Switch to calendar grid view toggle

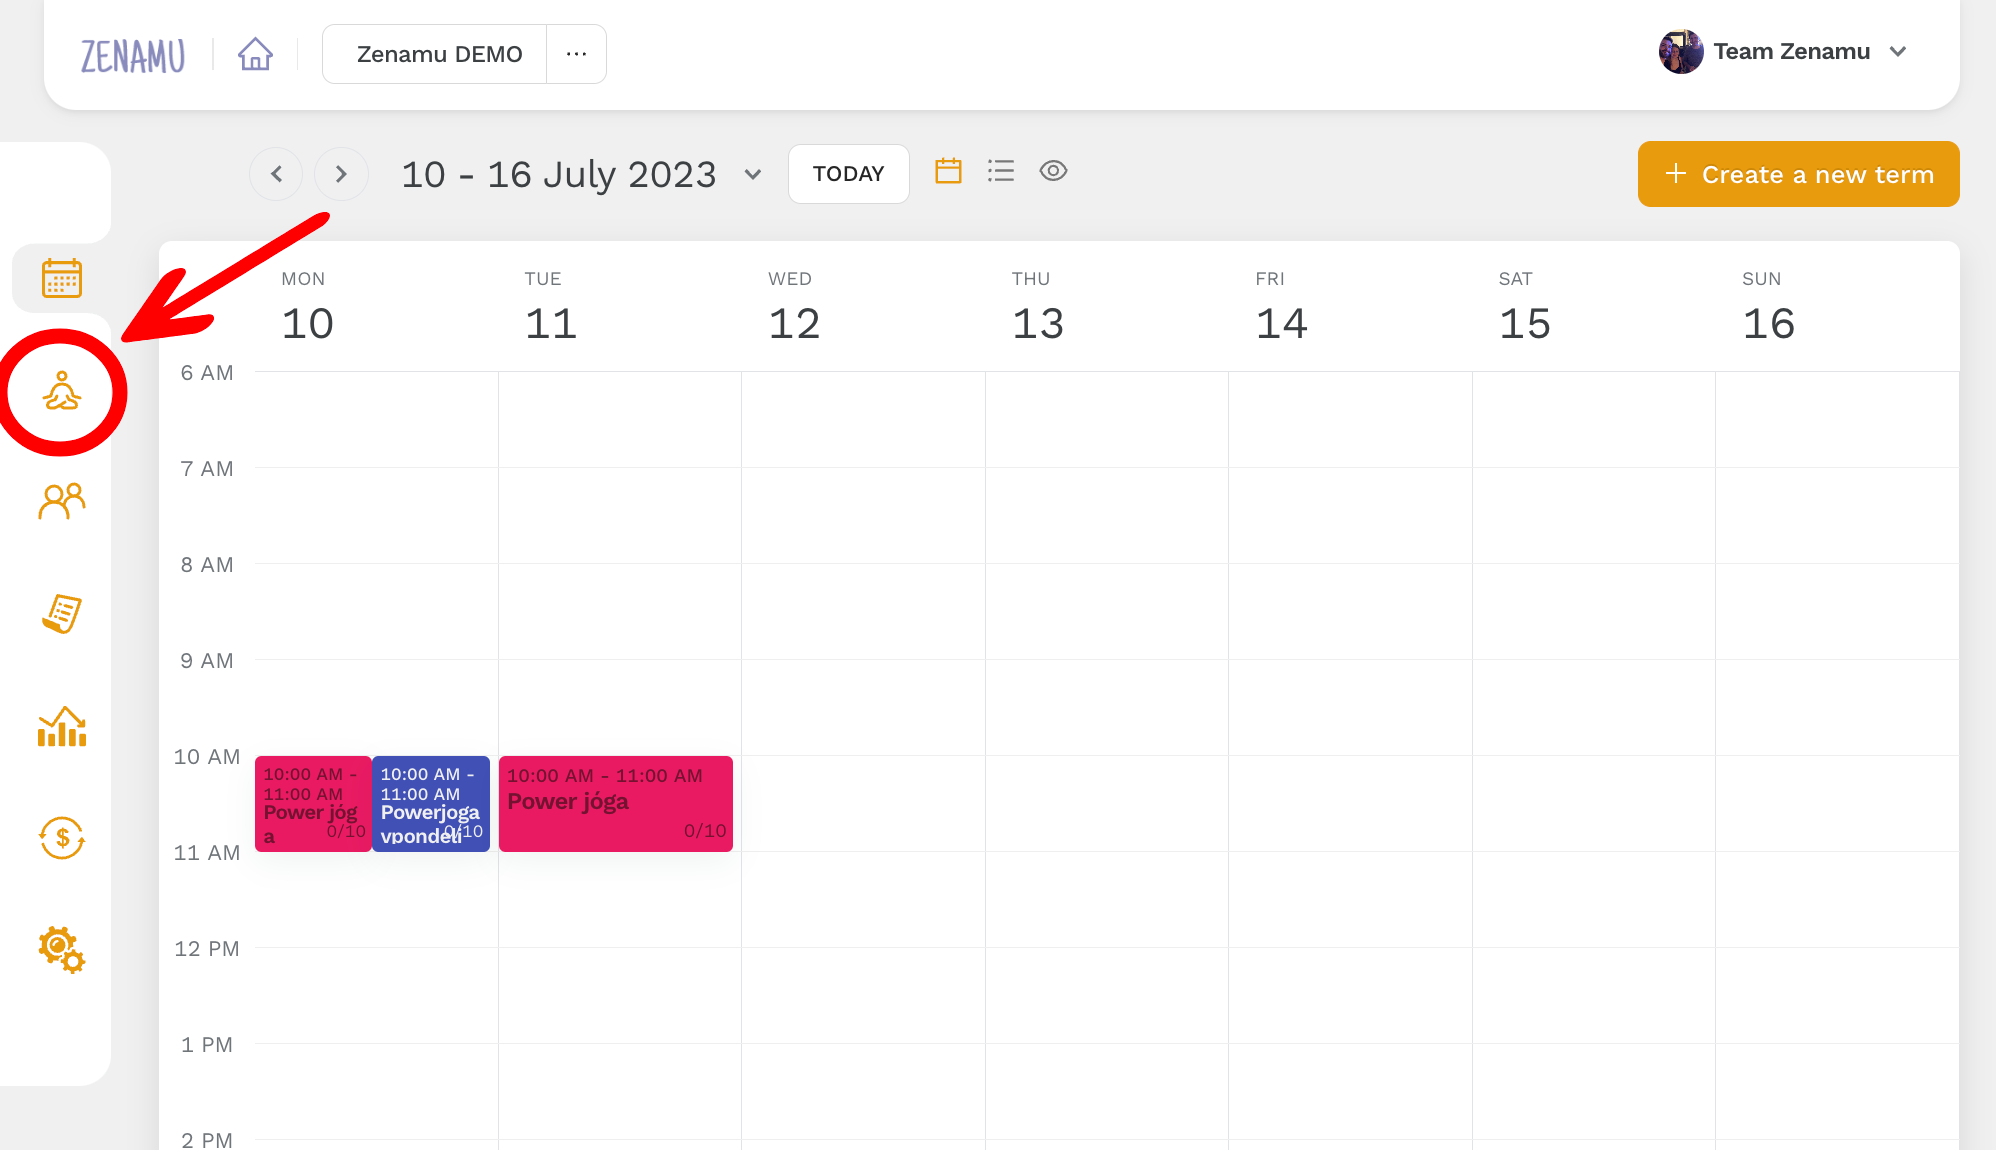click(x=949, y=171)
